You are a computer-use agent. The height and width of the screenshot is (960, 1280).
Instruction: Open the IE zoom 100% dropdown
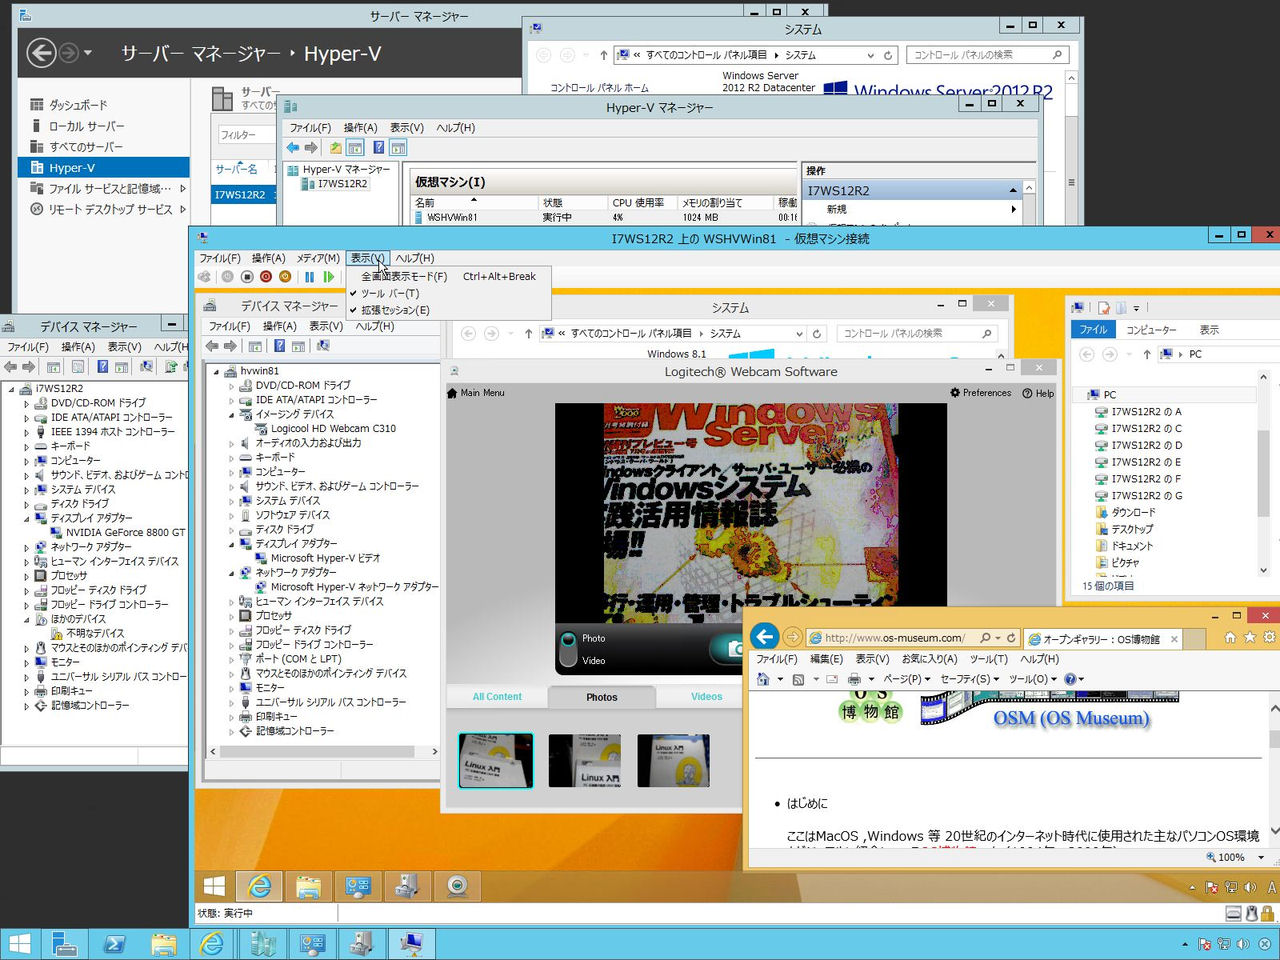[1260, 857]
